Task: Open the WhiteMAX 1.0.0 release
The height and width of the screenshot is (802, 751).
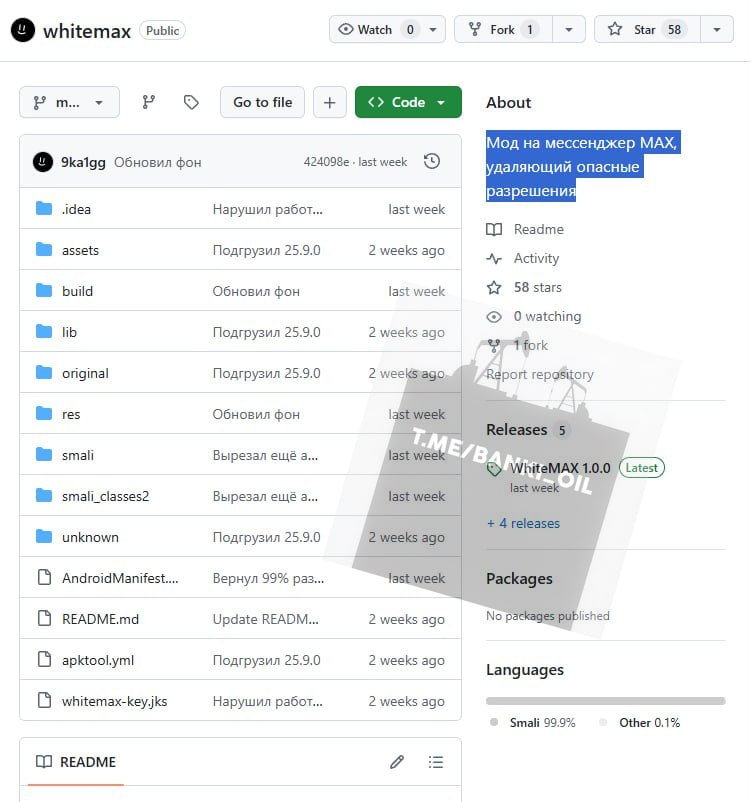Action: coord(560,468)
